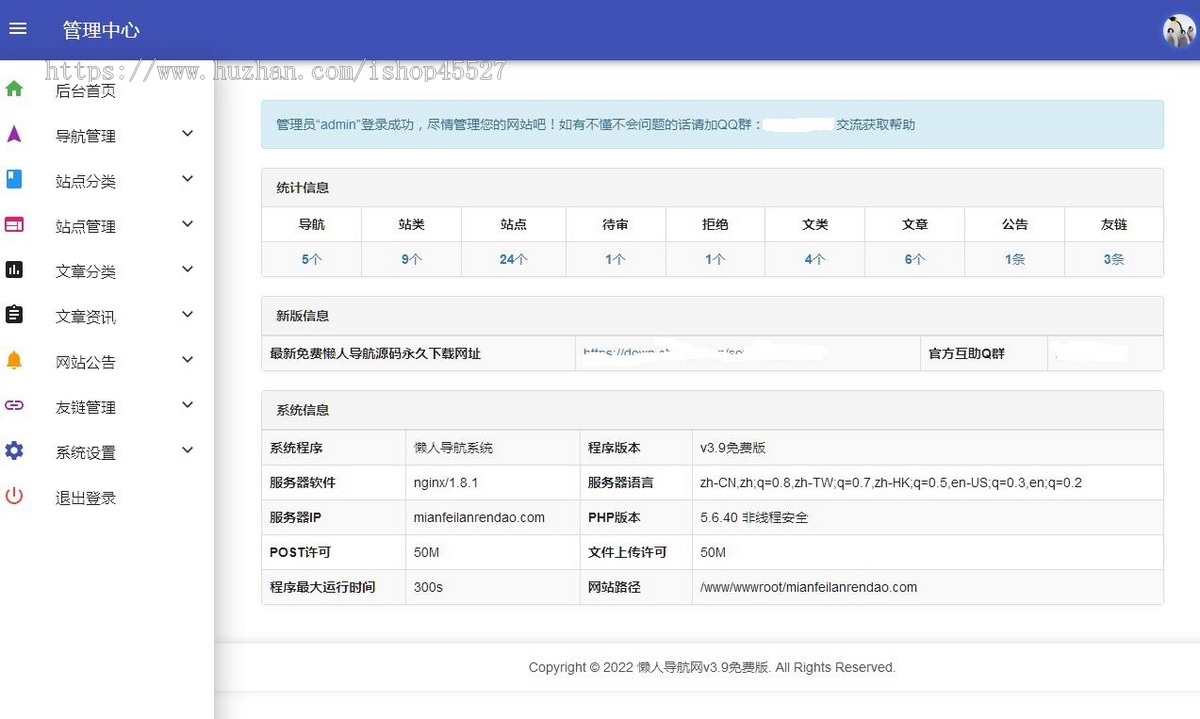Expand the 网站公告 chevron
Image resolution: width=1200 pixels, height=719 pixels.
tap(187, 360)
